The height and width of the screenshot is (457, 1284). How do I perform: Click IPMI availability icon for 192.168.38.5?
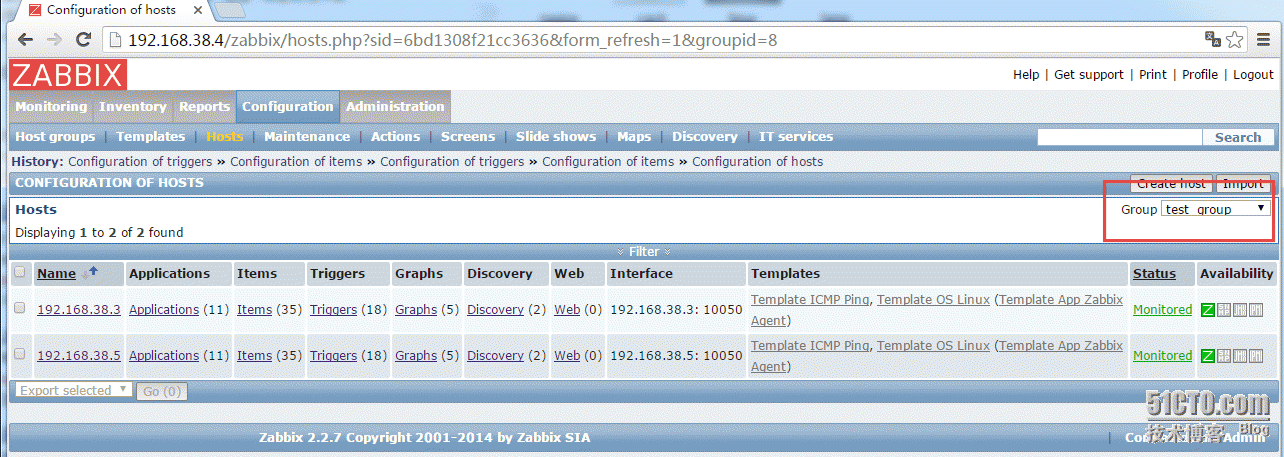(1256, 356)
